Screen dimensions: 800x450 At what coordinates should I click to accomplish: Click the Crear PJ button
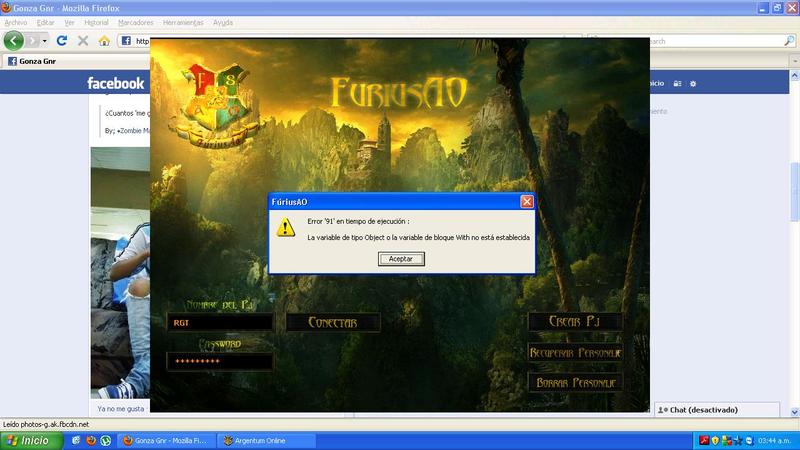tap(574, 321)
